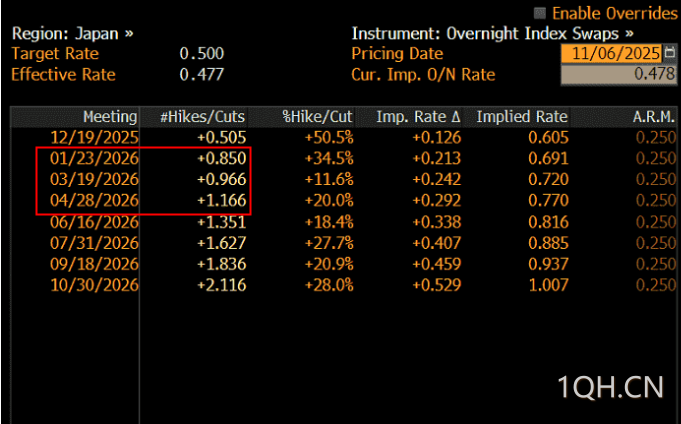Click the Meeting column header
This screenshot has width=681, height=424.
[110, 117]
